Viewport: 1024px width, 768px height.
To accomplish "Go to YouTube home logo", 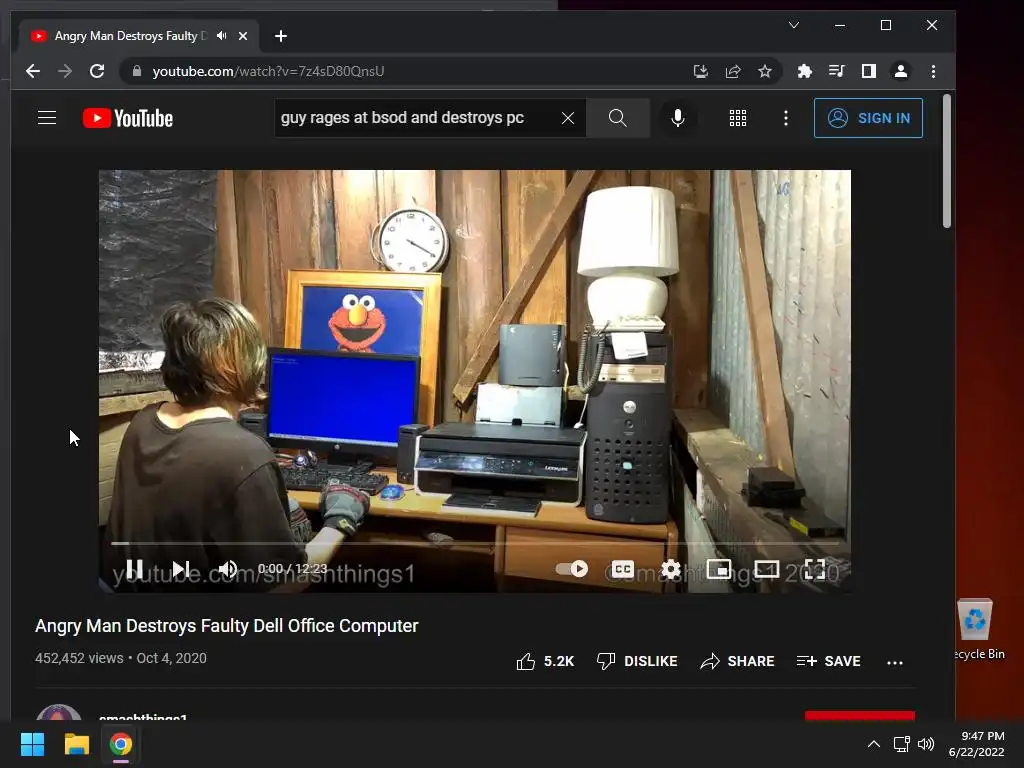I will tap(128, 118).
